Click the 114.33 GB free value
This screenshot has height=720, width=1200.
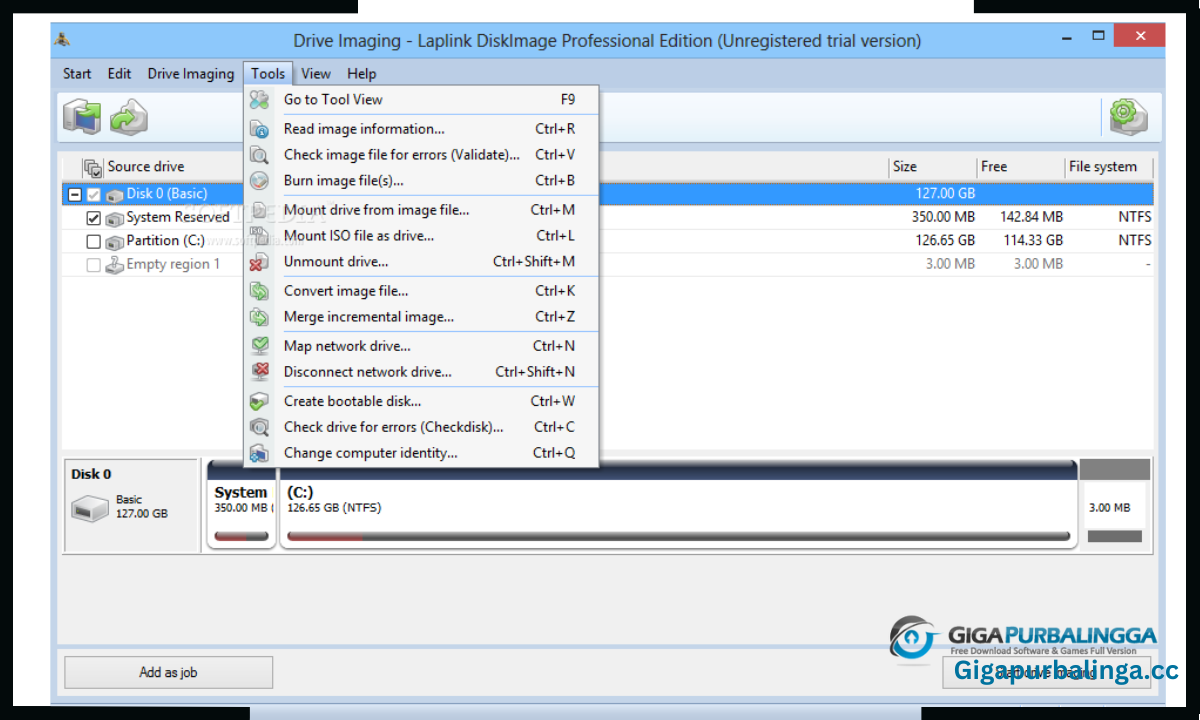click(x=1031, y=241)
